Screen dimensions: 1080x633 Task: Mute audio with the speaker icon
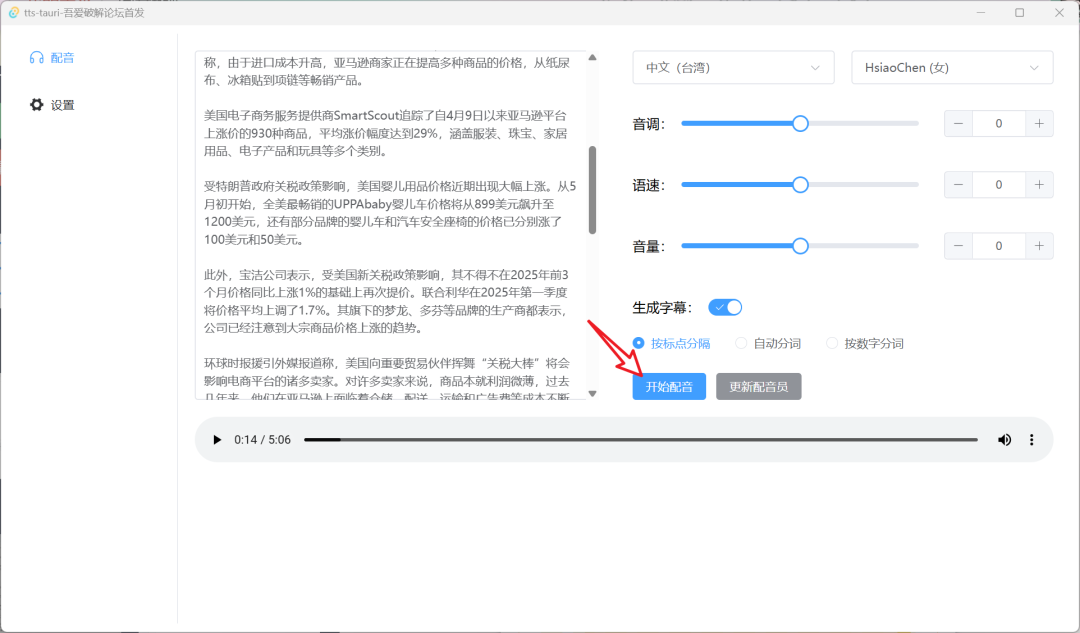click(x=1004, y=439)
